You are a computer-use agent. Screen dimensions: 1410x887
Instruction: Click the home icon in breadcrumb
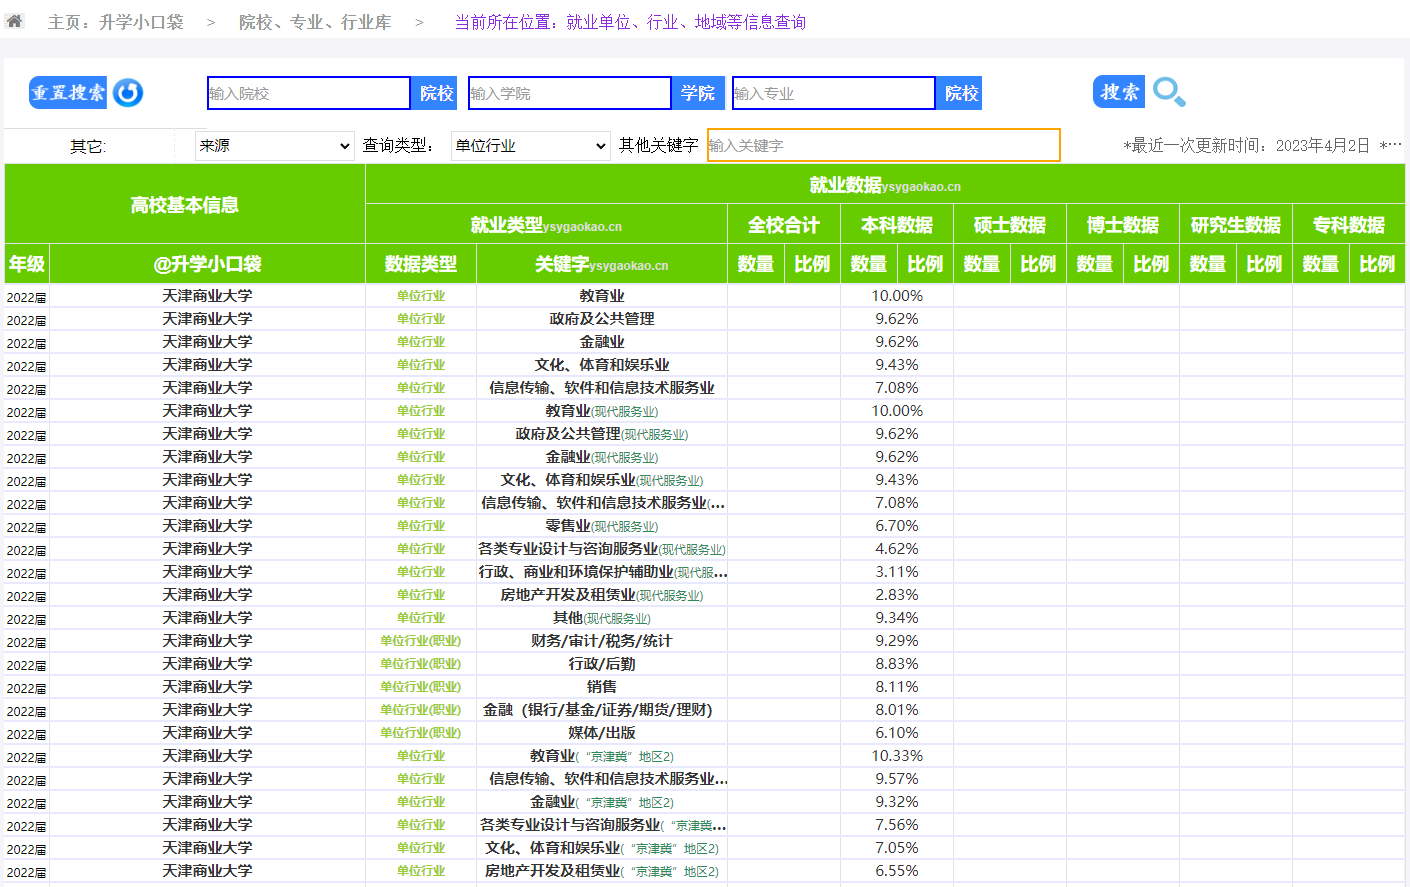click(15, 21)
